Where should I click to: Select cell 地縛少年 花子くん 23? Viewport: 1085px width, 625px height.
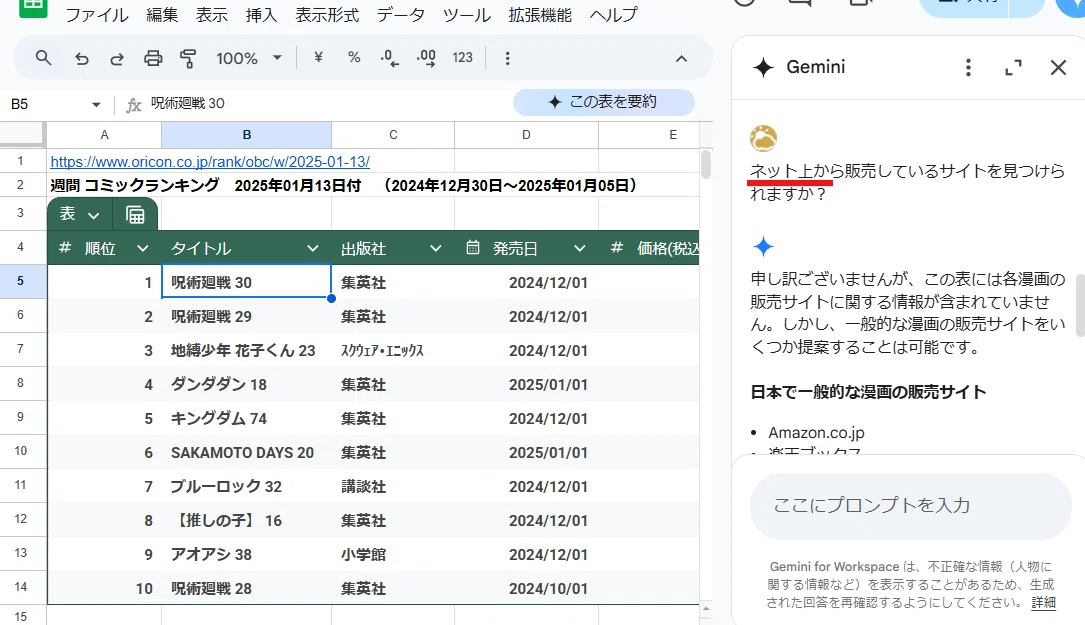tap(246, 350)
